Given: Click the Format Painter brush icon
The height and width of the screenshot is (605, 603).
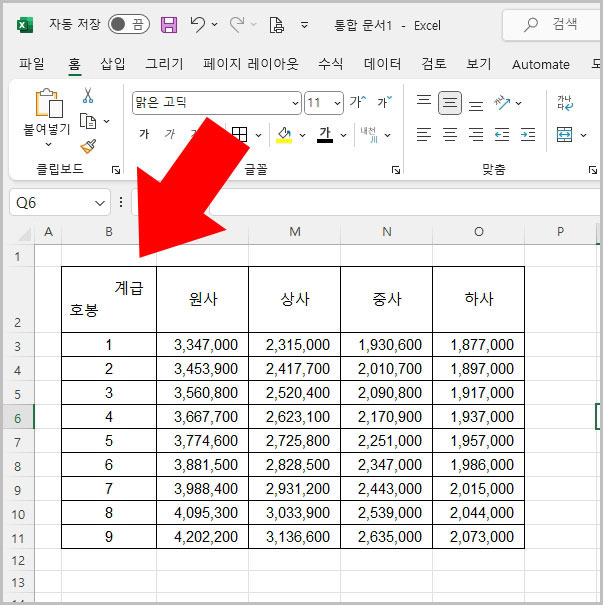Looking at the screenshot, I should 88,146.
